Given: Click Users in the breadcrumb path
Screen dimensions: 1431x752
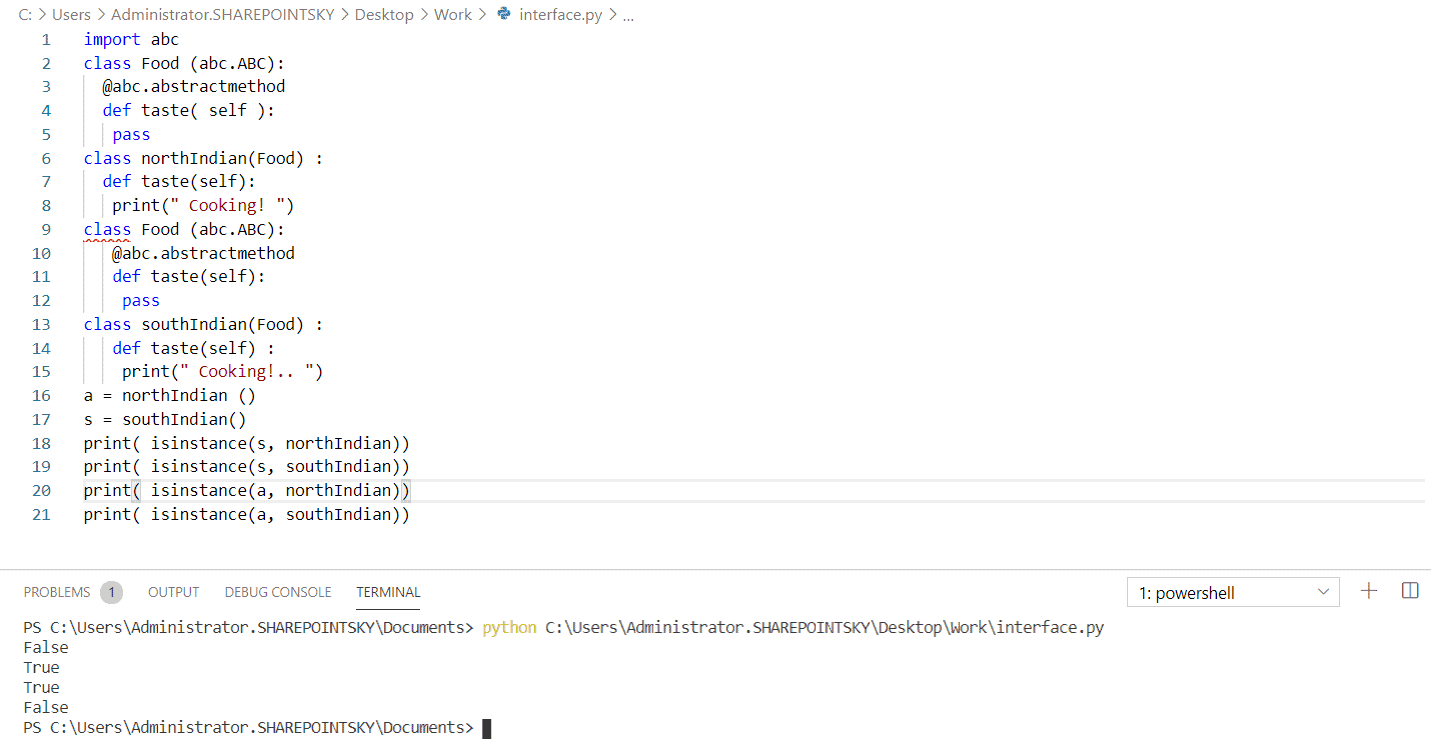Looking at the screenshot, I should (x=70, y=14).
